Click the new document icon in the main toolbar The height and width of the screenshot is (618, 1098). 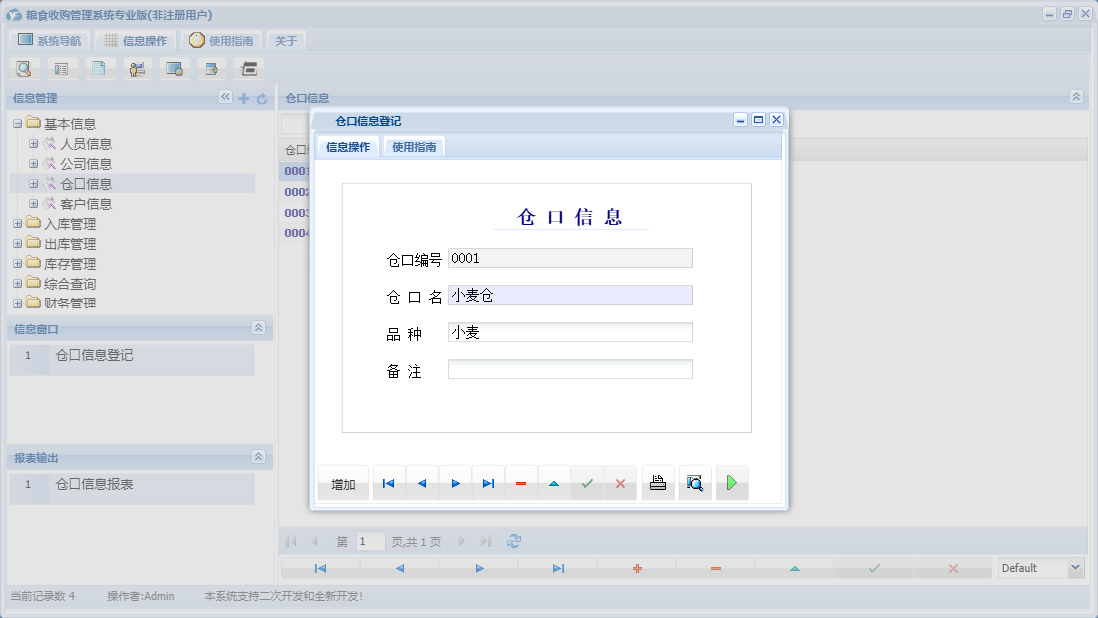tap(99, 68)
